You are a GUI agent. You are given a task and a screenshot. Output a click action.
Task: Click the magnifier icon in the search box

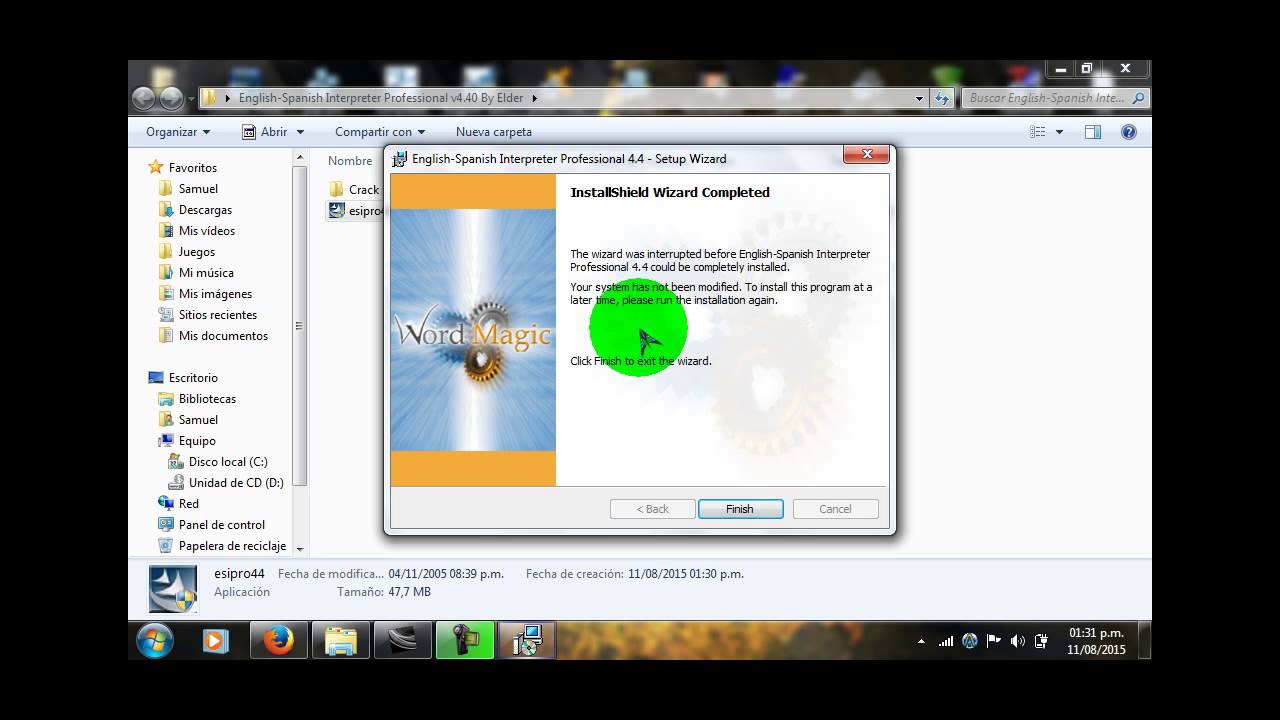point(1139,98)
